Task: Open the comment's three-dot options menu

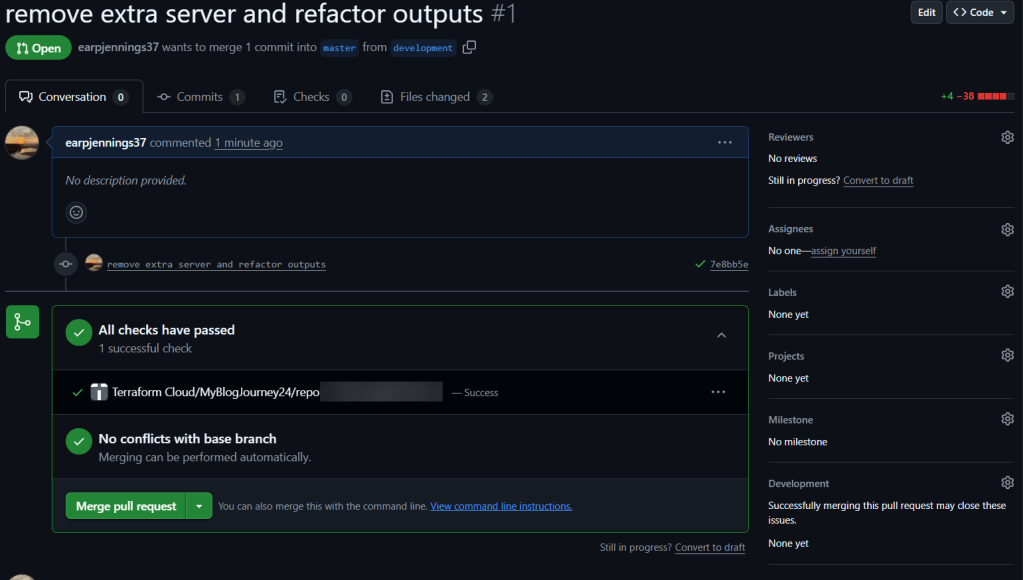Action: [725, 143]
